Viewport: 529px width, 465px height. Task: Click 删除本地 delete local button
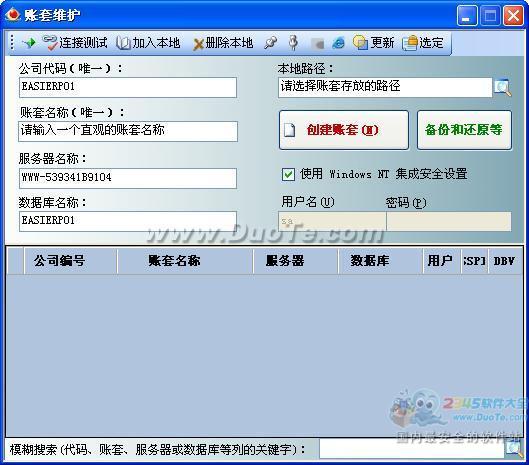223,43
